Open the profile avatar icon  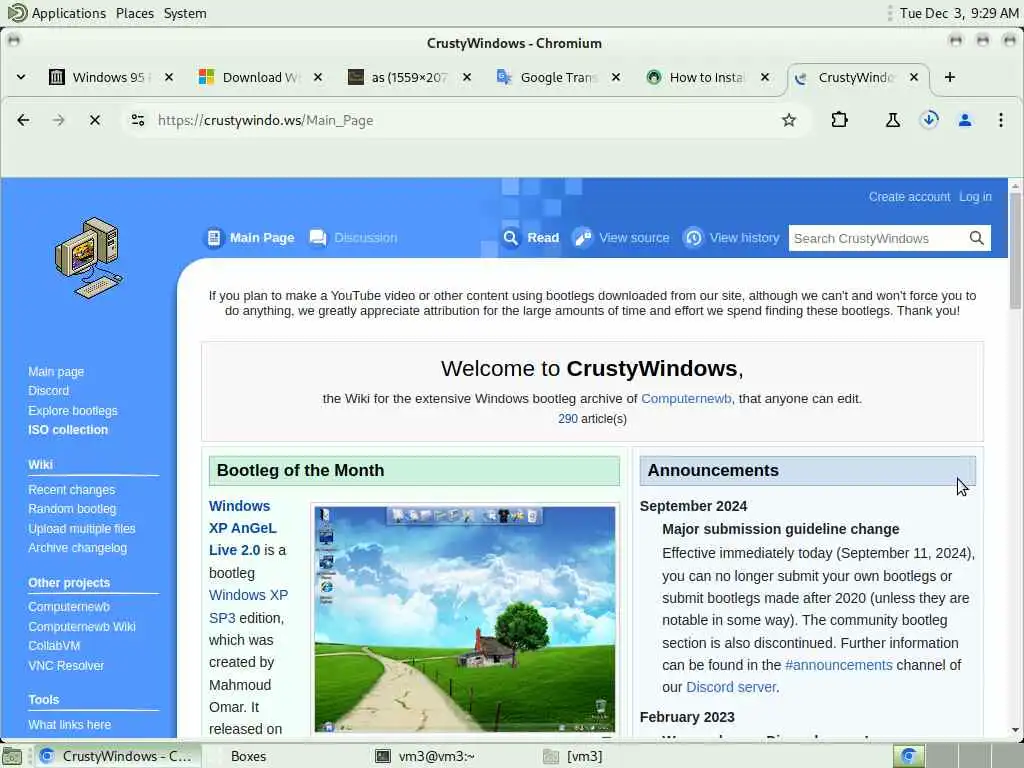(x=965, y=120)
